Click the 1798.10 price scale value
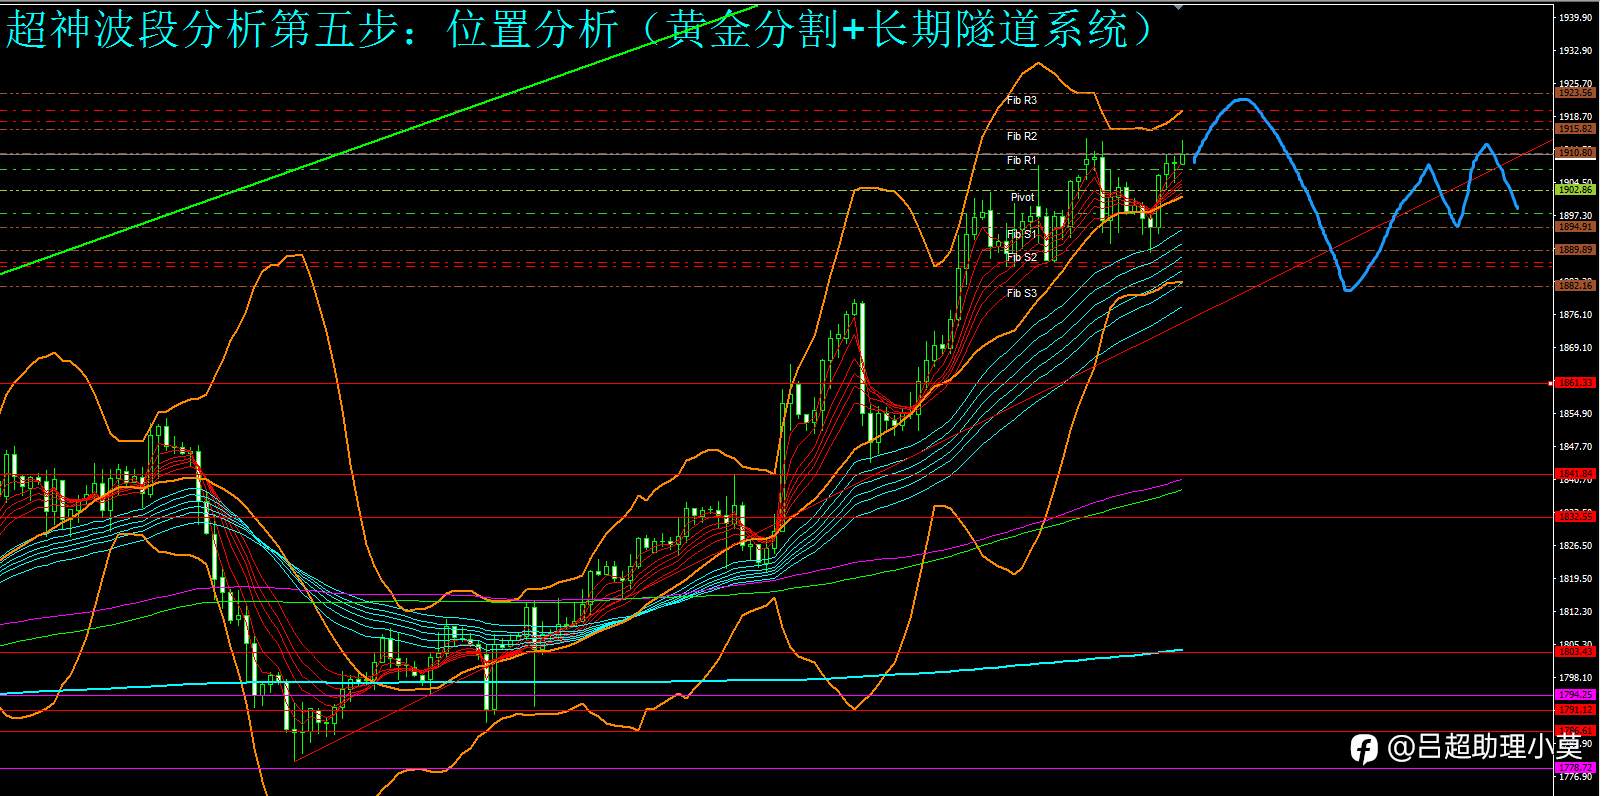 [x=1575, y=678]
